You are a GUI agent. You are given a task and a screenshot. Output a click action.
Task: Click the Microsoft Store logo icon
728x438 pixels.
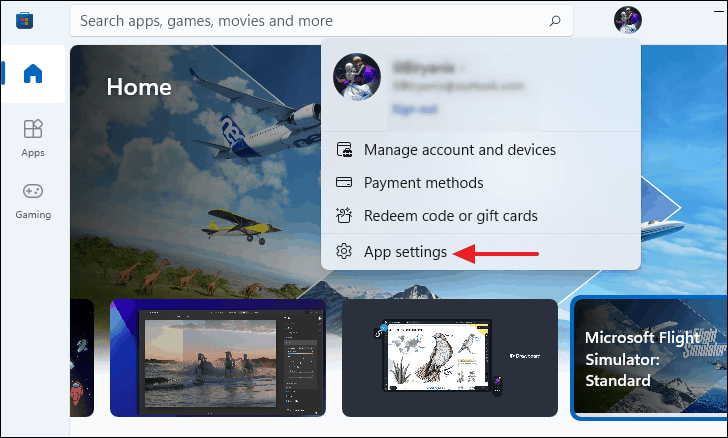(24, 20)
